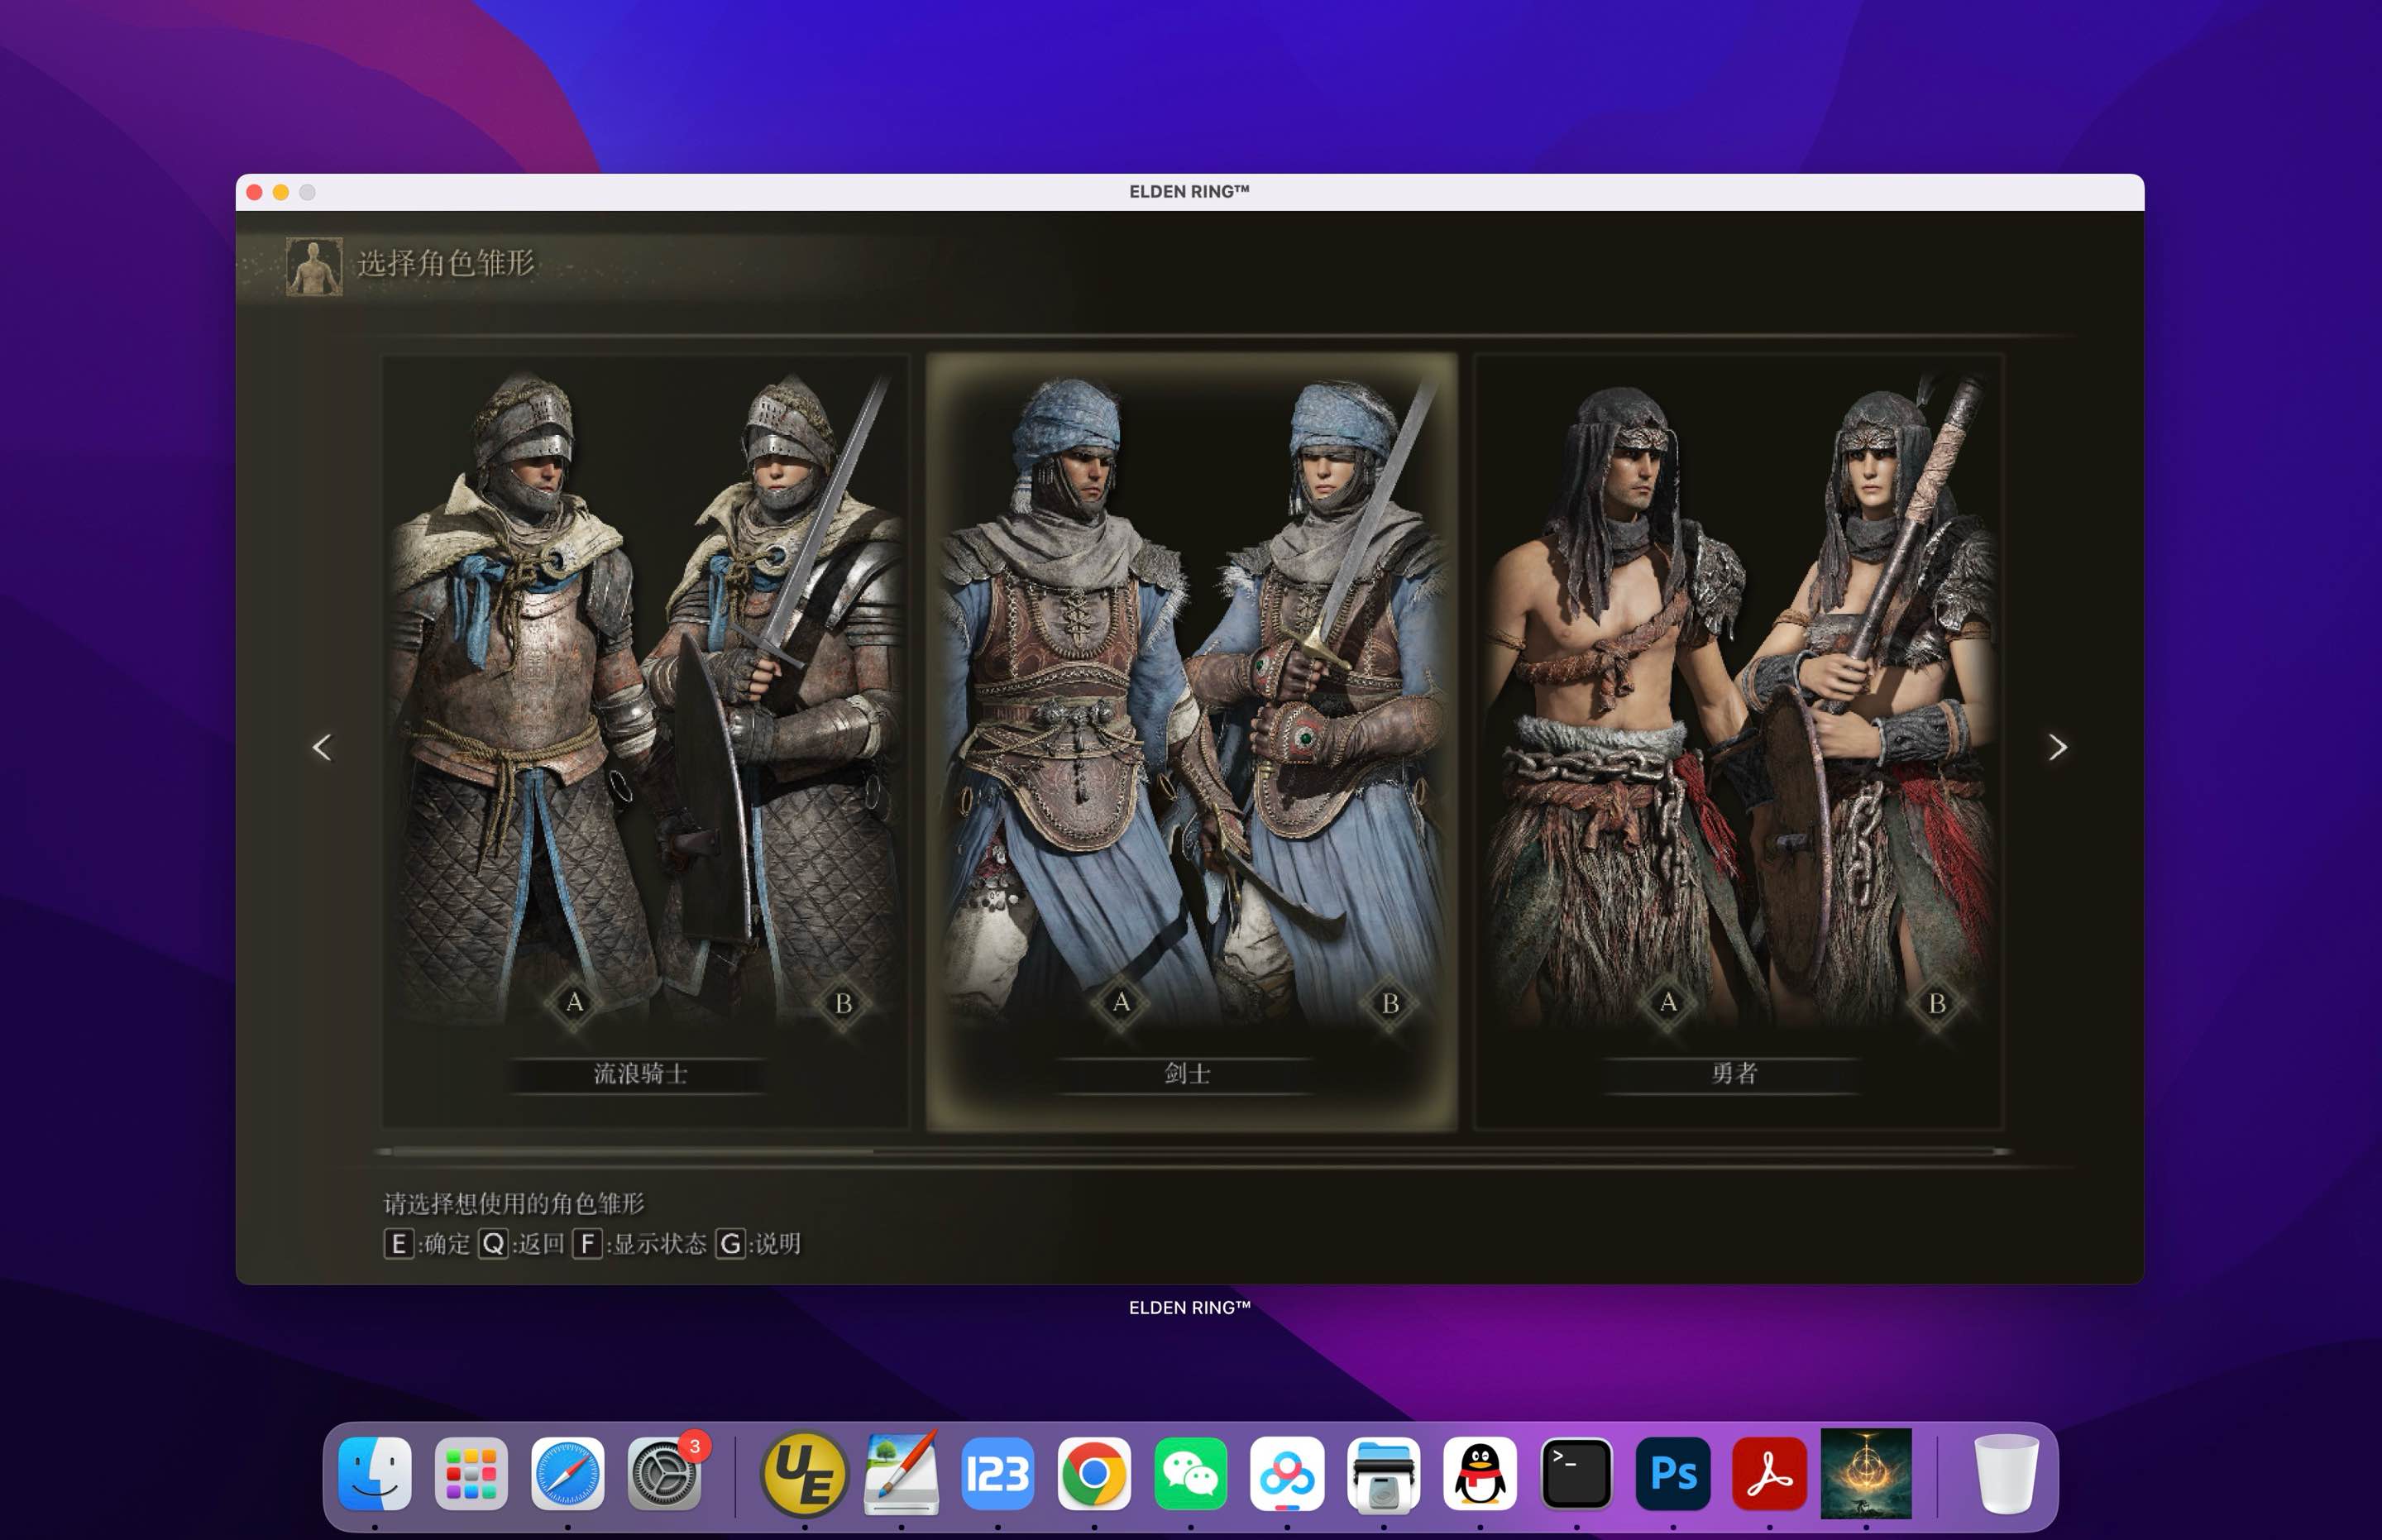Select body type A badge under 剑士
Screen dimensions: 2382x1540
point(1121,1002)
